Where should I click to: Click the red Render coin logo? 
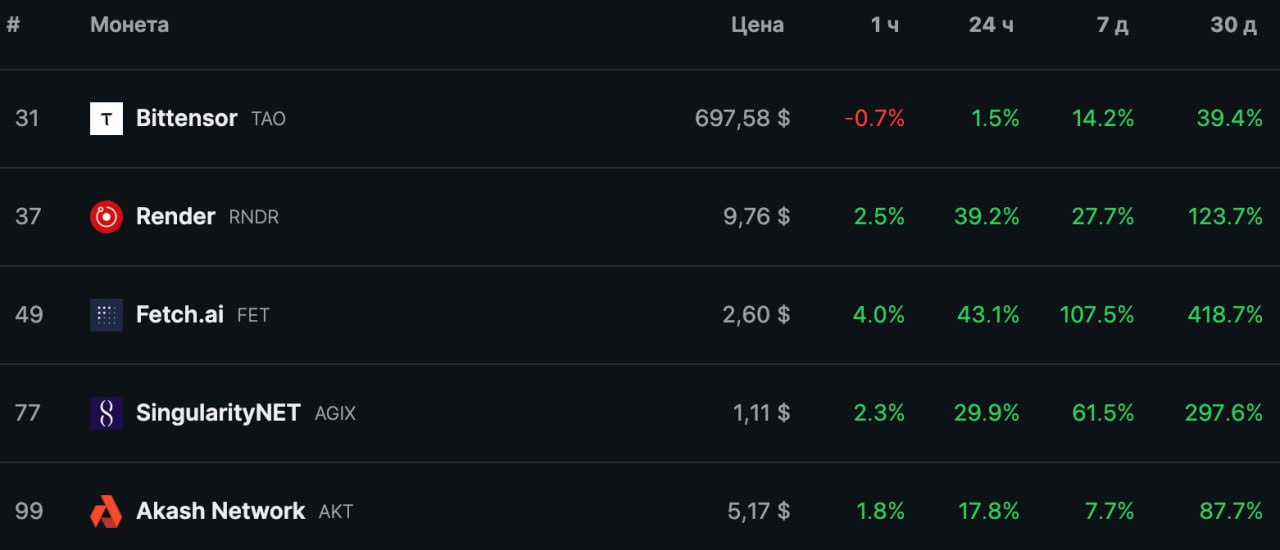pyautogui.click(x=106, y=216)
